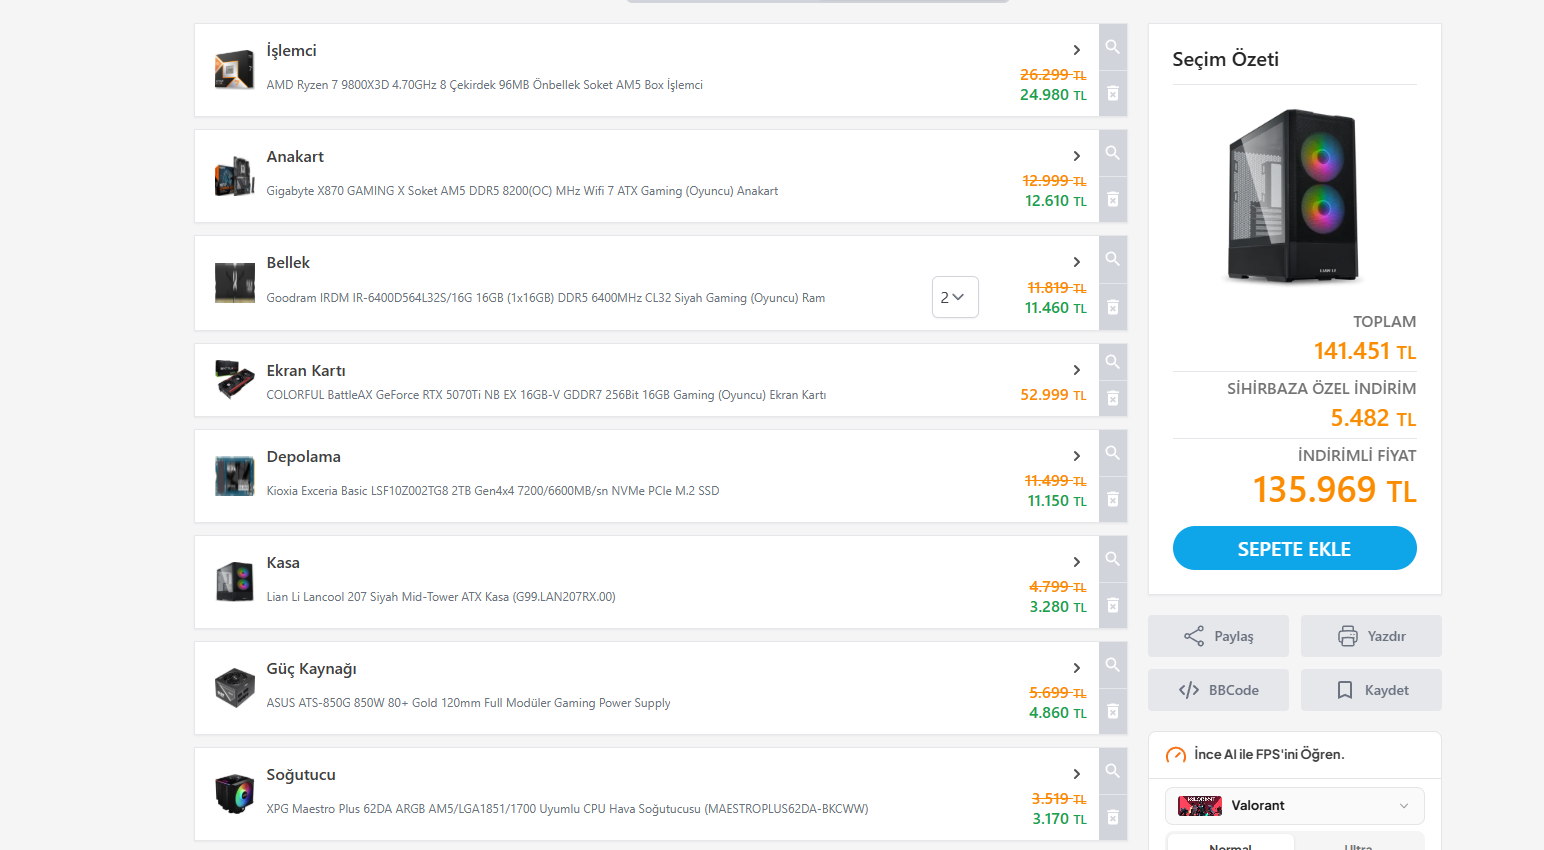1544x850 pixels.
Task: Click the Lian Li Lancool 207 product name
Action: click(440, 597)
